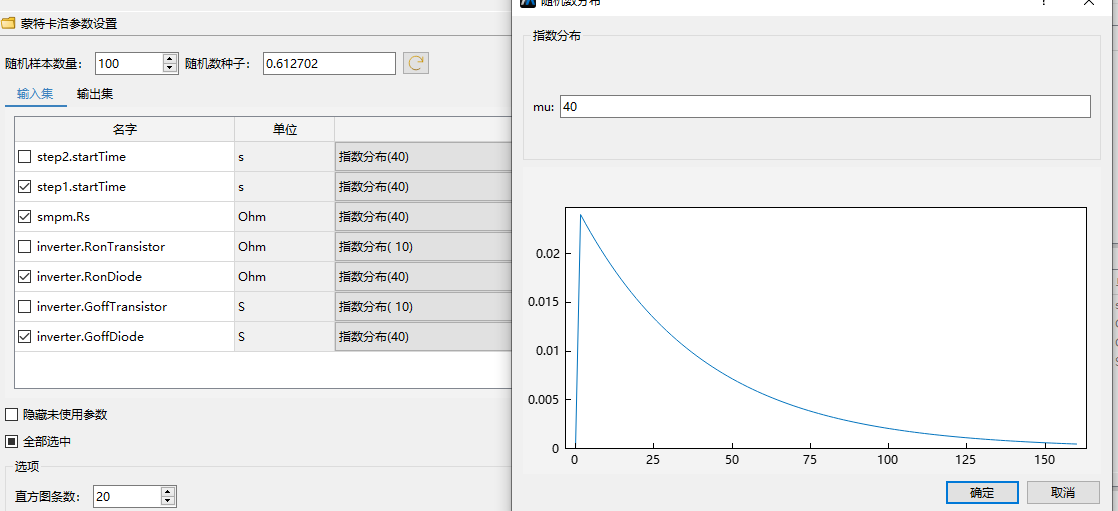
Task: Enable the inverter.RonTransistor checkbox
Action: (24, 247)
